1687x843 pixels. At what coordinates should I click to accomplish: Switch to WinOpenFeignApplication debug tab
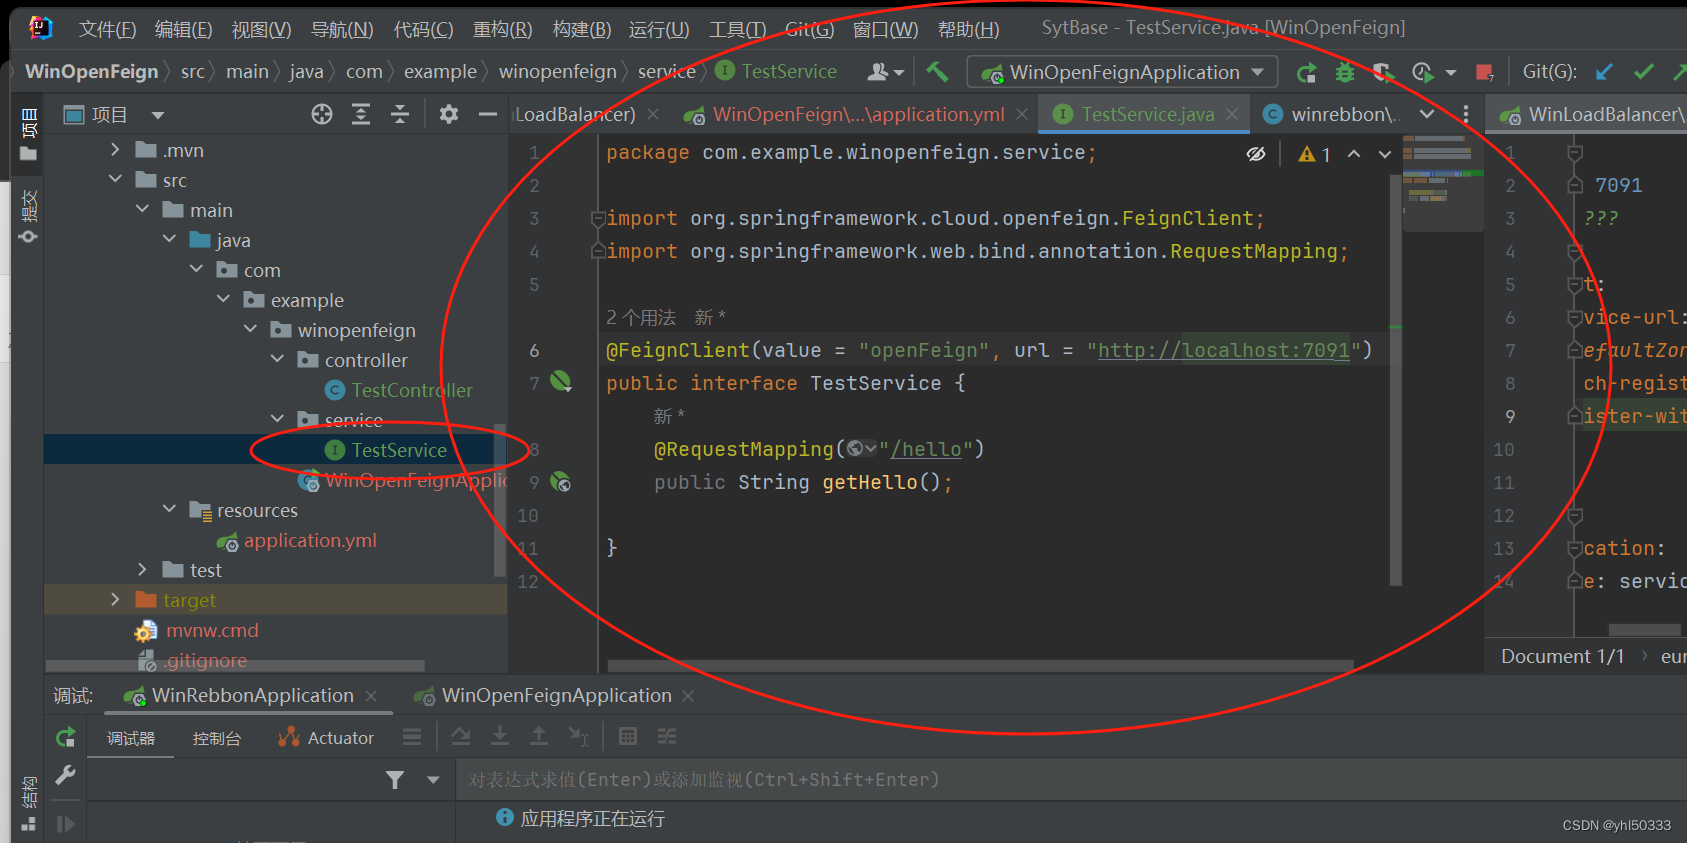click(x=555, y=696)
